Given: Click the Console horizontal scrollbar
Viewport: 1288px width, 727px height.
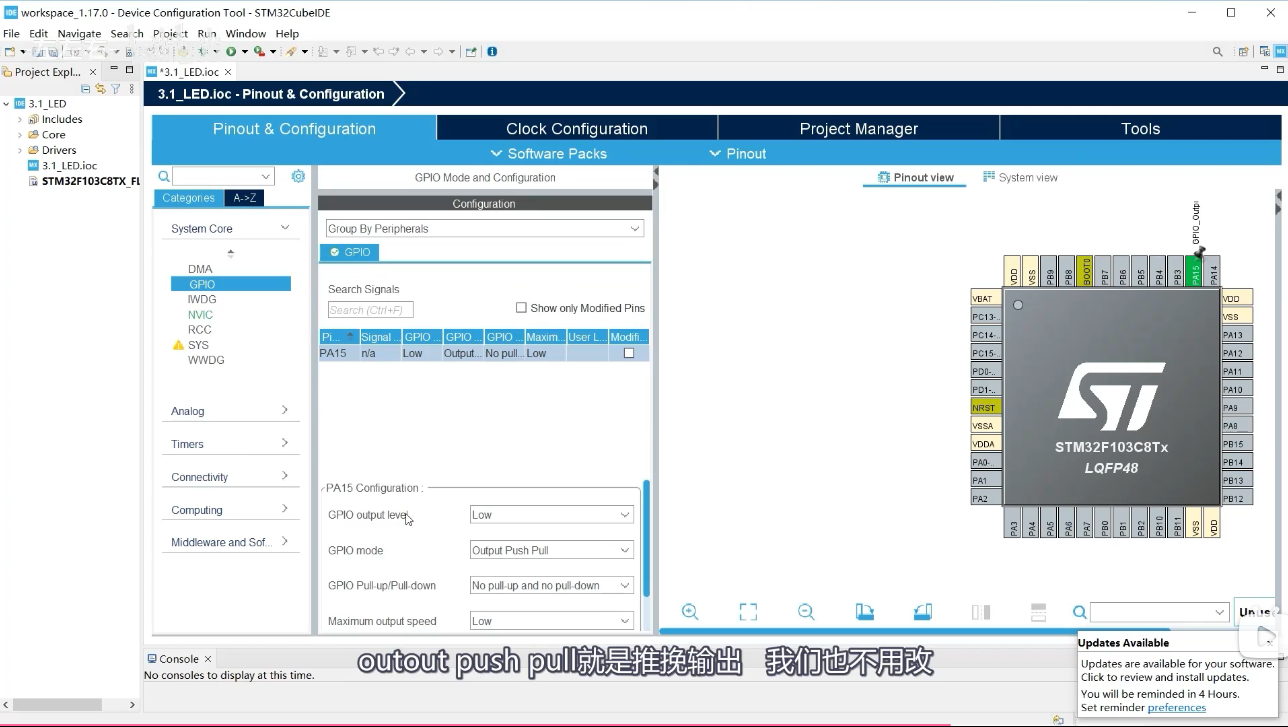Looking at the screenshot, I should point(70,705).
